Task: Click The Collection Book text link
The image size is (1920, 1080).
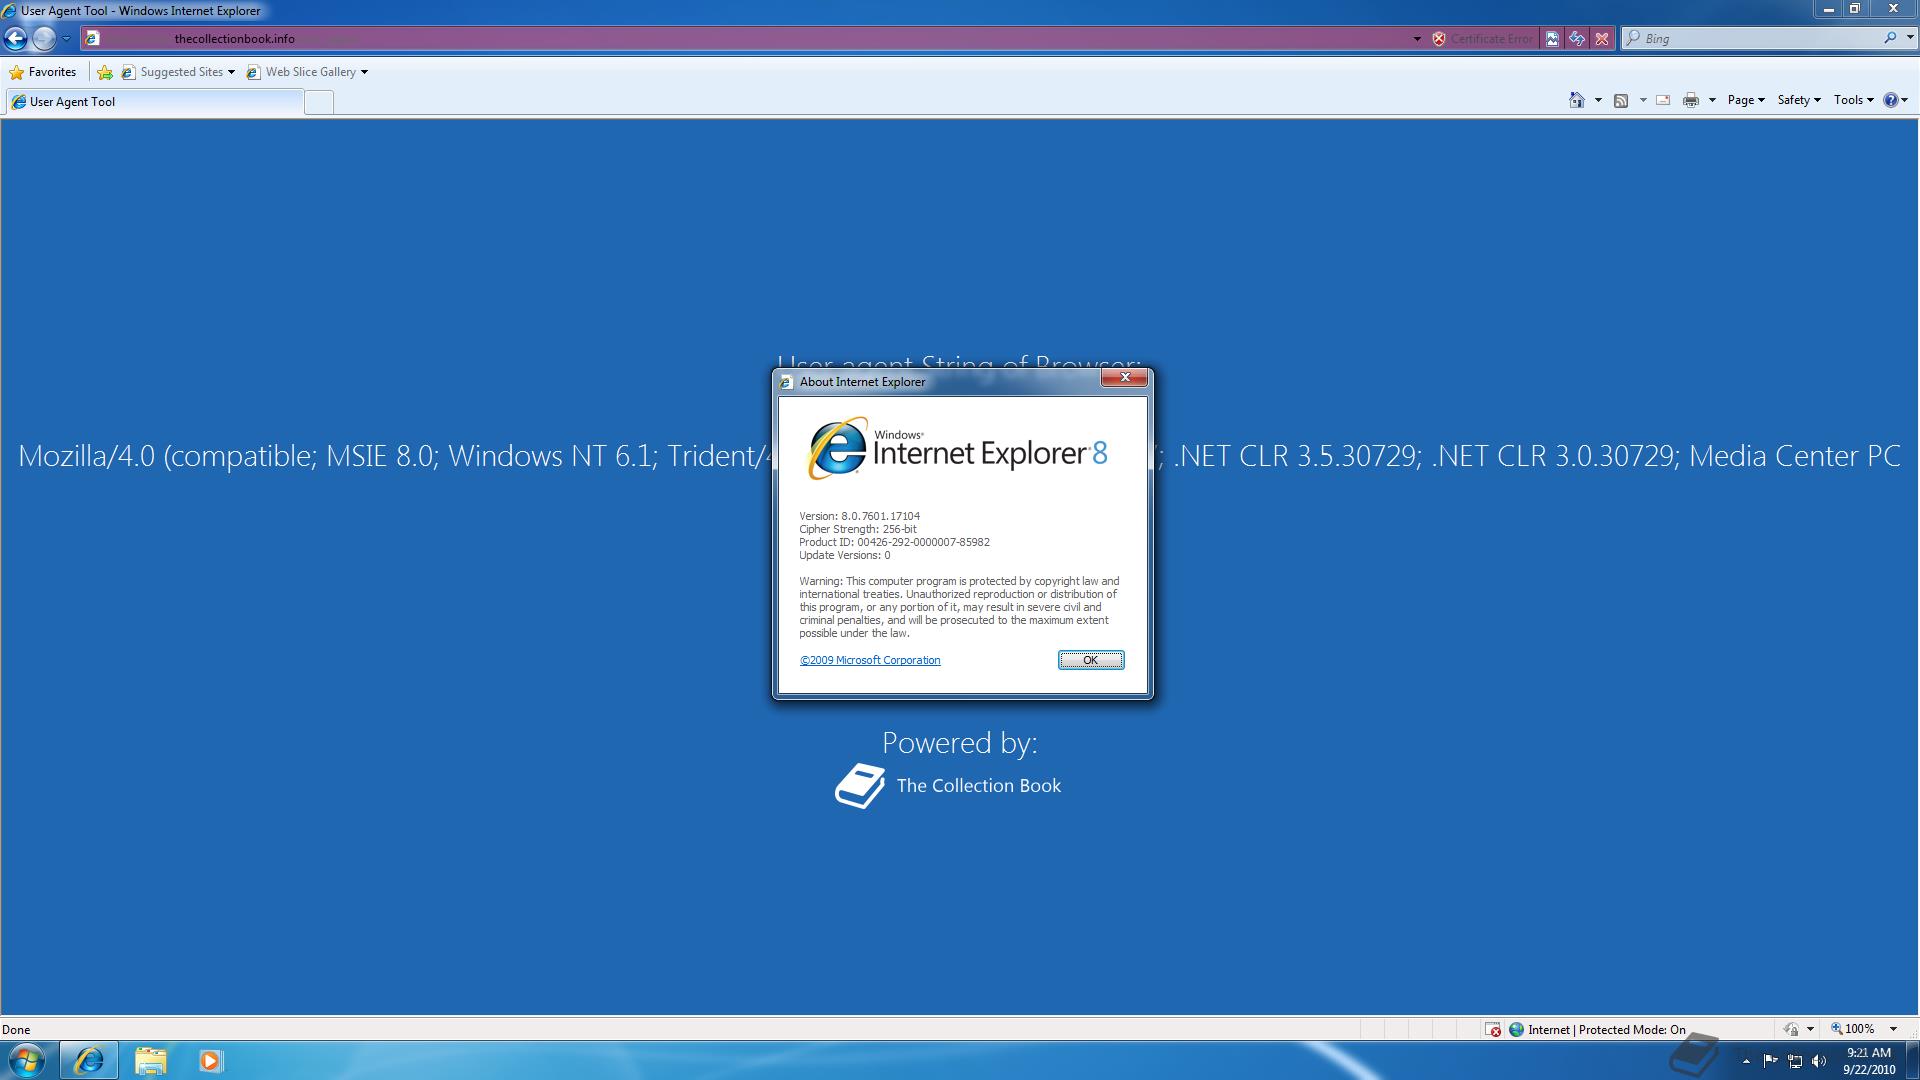Action: [x=978, y=786]
